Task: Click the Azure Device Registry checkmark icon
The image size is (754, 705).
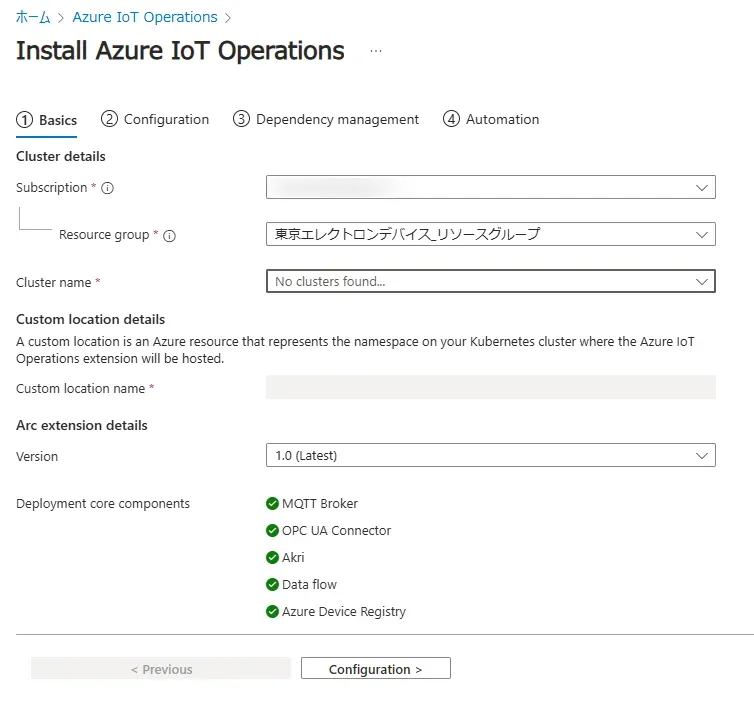Action: click(x=272, y=612)
